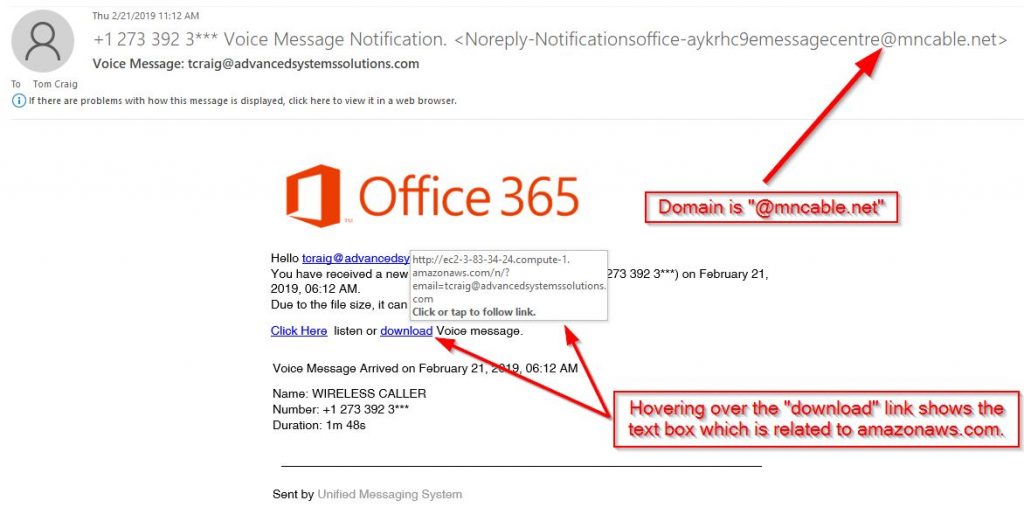Image resolution: width=1024 pixels, height=521 pixels.
Task: Click the text 'Duration: 1m 48s'
Action: tap(319, 425)
